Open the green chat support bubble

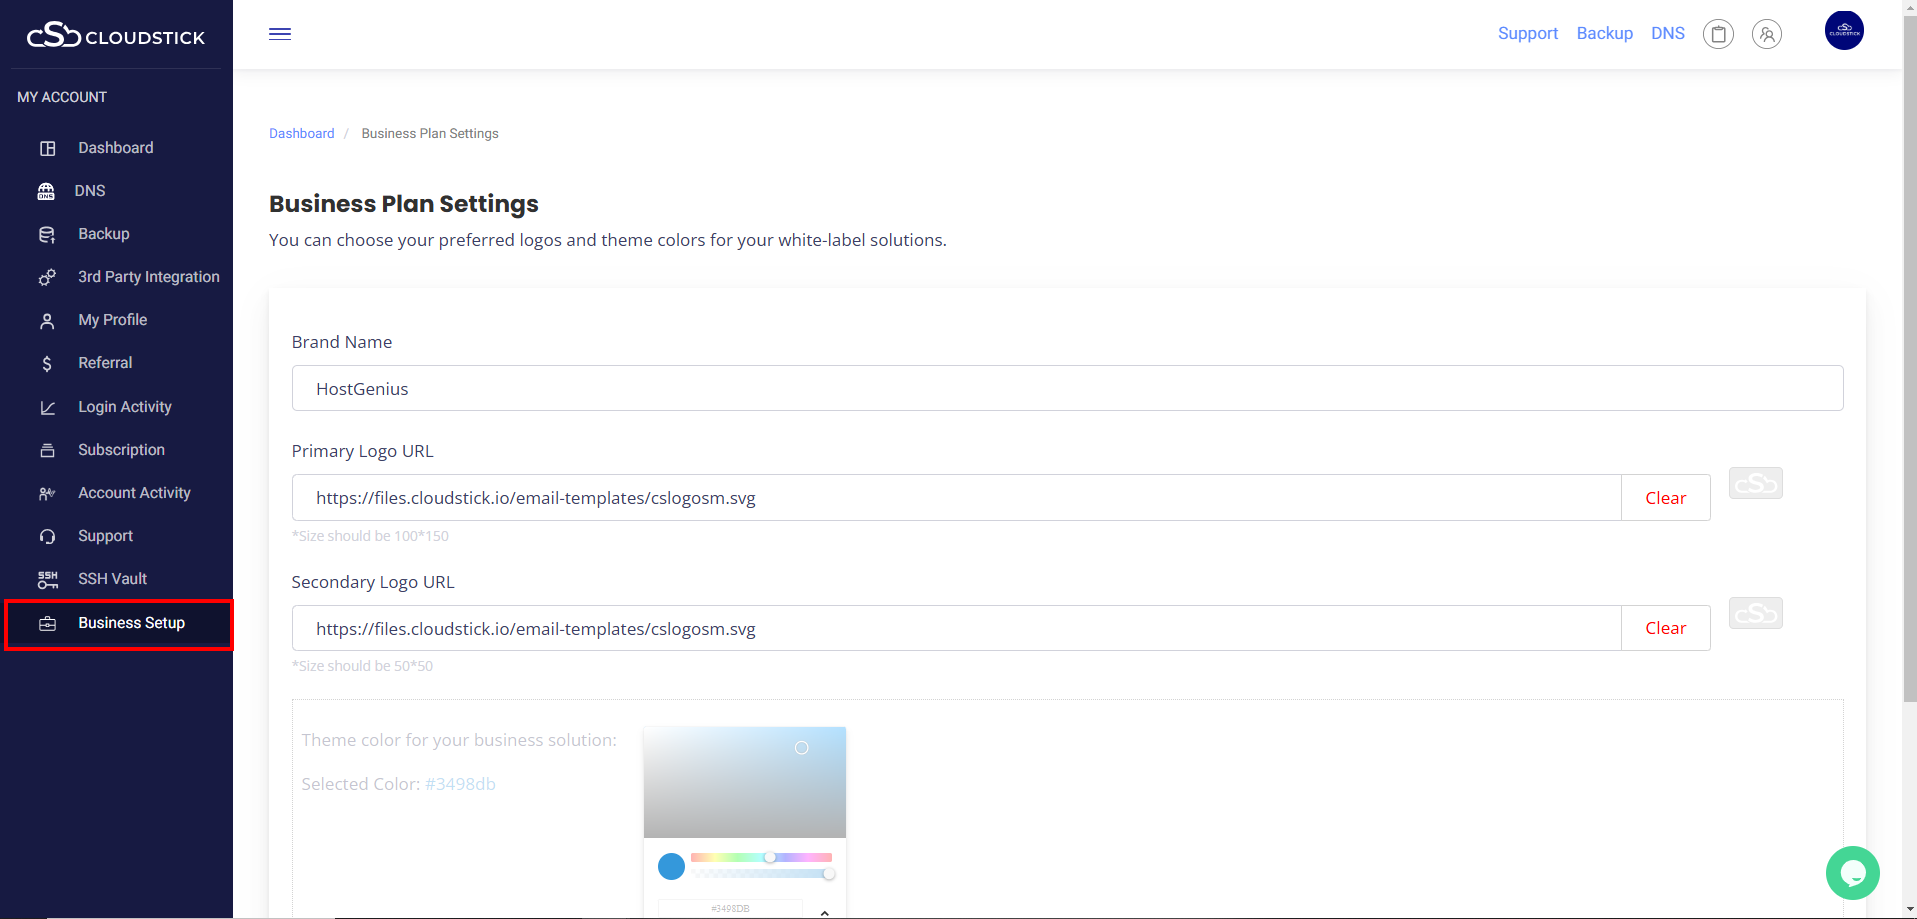(1852, 873)
